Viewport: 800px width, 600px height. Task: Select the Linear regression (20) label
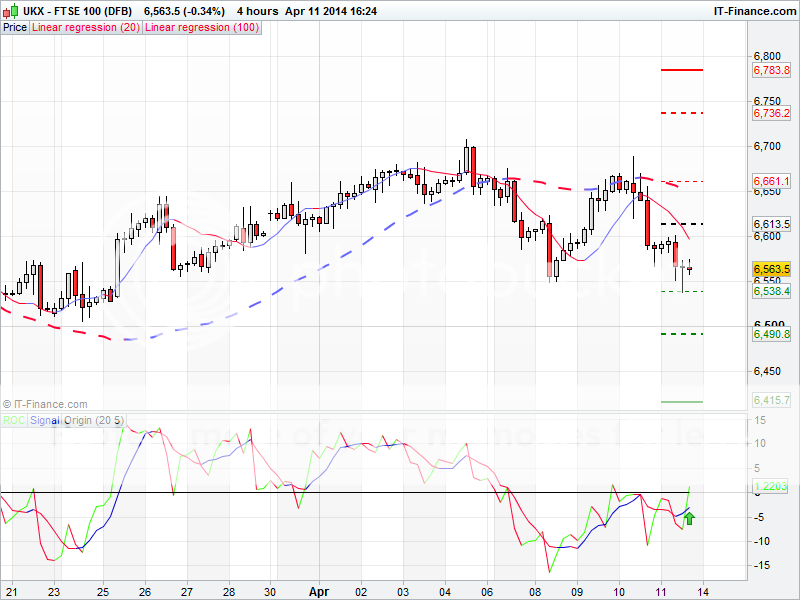86,28
